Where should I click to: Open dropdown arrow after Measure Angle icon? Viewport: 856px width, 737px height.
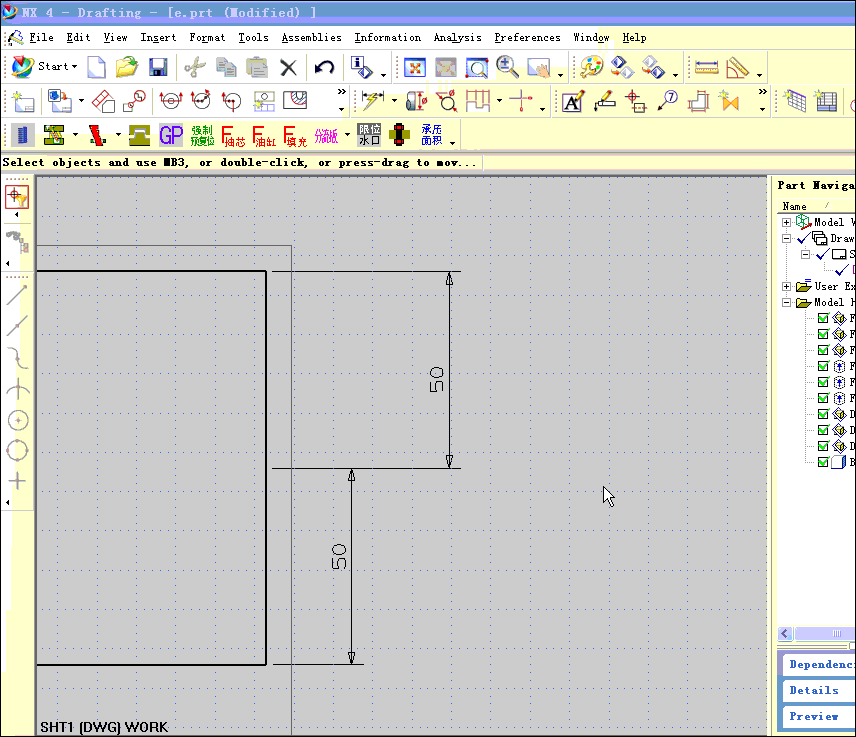(x=759, y=75)
